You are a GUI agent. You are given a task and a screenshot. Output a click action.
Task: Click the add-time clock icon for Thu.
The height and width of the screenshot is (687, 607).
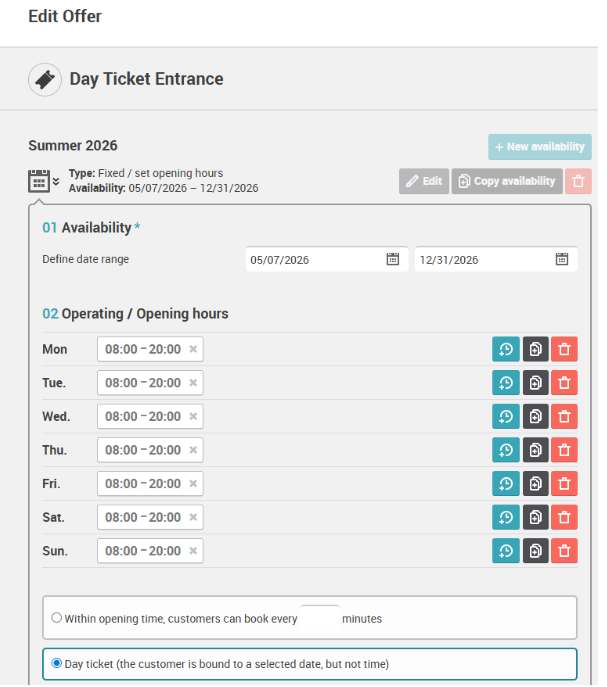pos(505,450)
